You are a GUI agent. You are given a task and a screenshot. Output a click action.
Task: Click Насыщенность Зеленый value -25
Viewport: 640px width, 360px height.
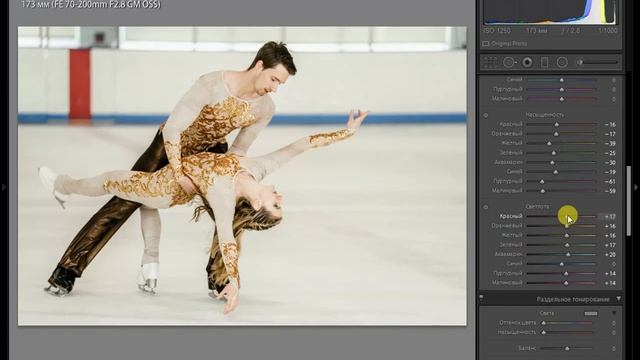click(610, 153)
